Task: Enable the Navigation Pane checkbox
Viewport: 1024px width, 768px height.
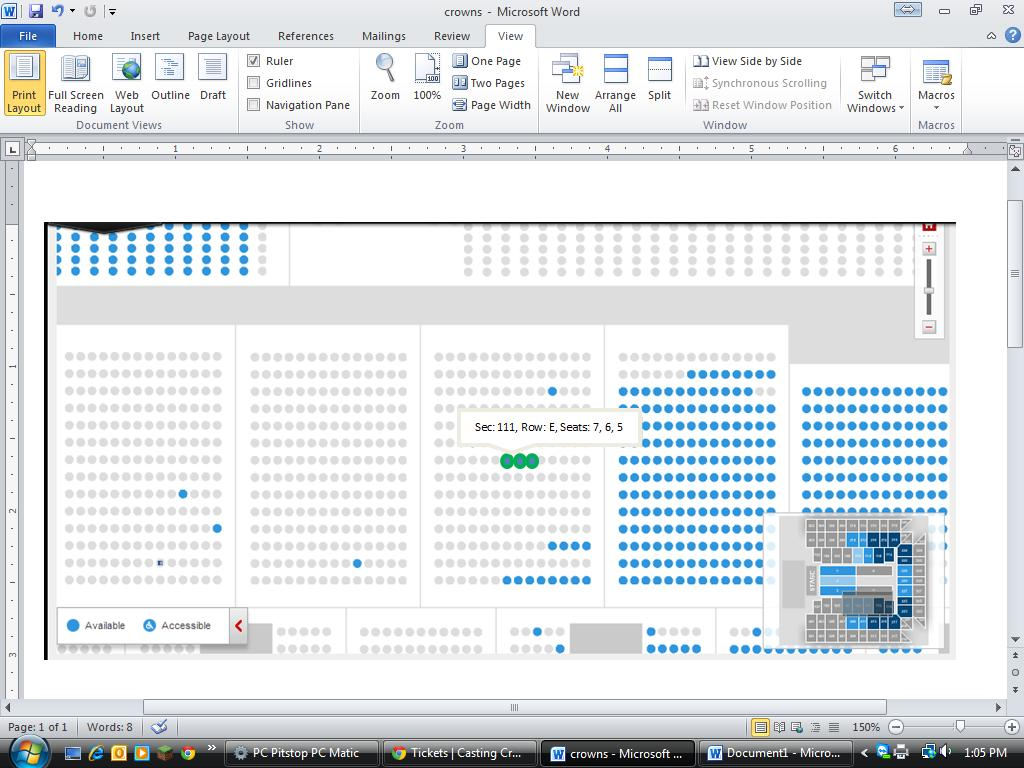Action: coord(254,105)
